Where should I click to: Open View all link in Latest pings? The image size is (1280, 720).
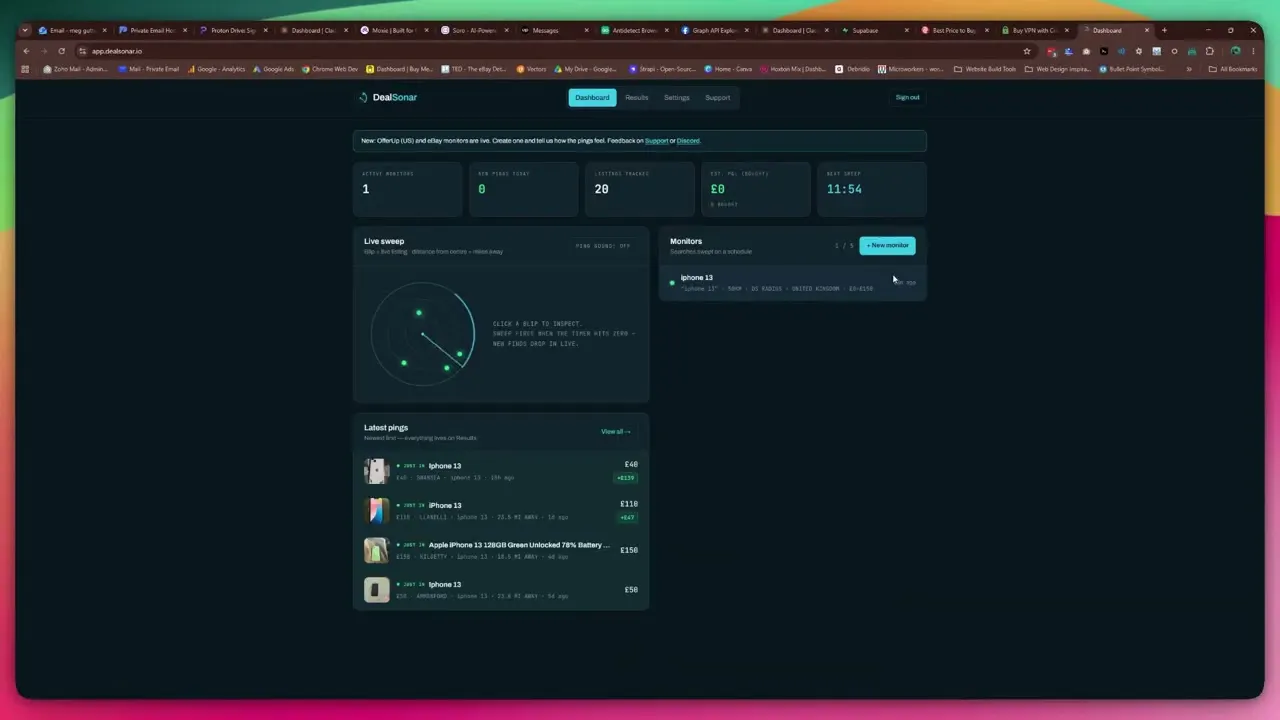[x=616, y=431]
